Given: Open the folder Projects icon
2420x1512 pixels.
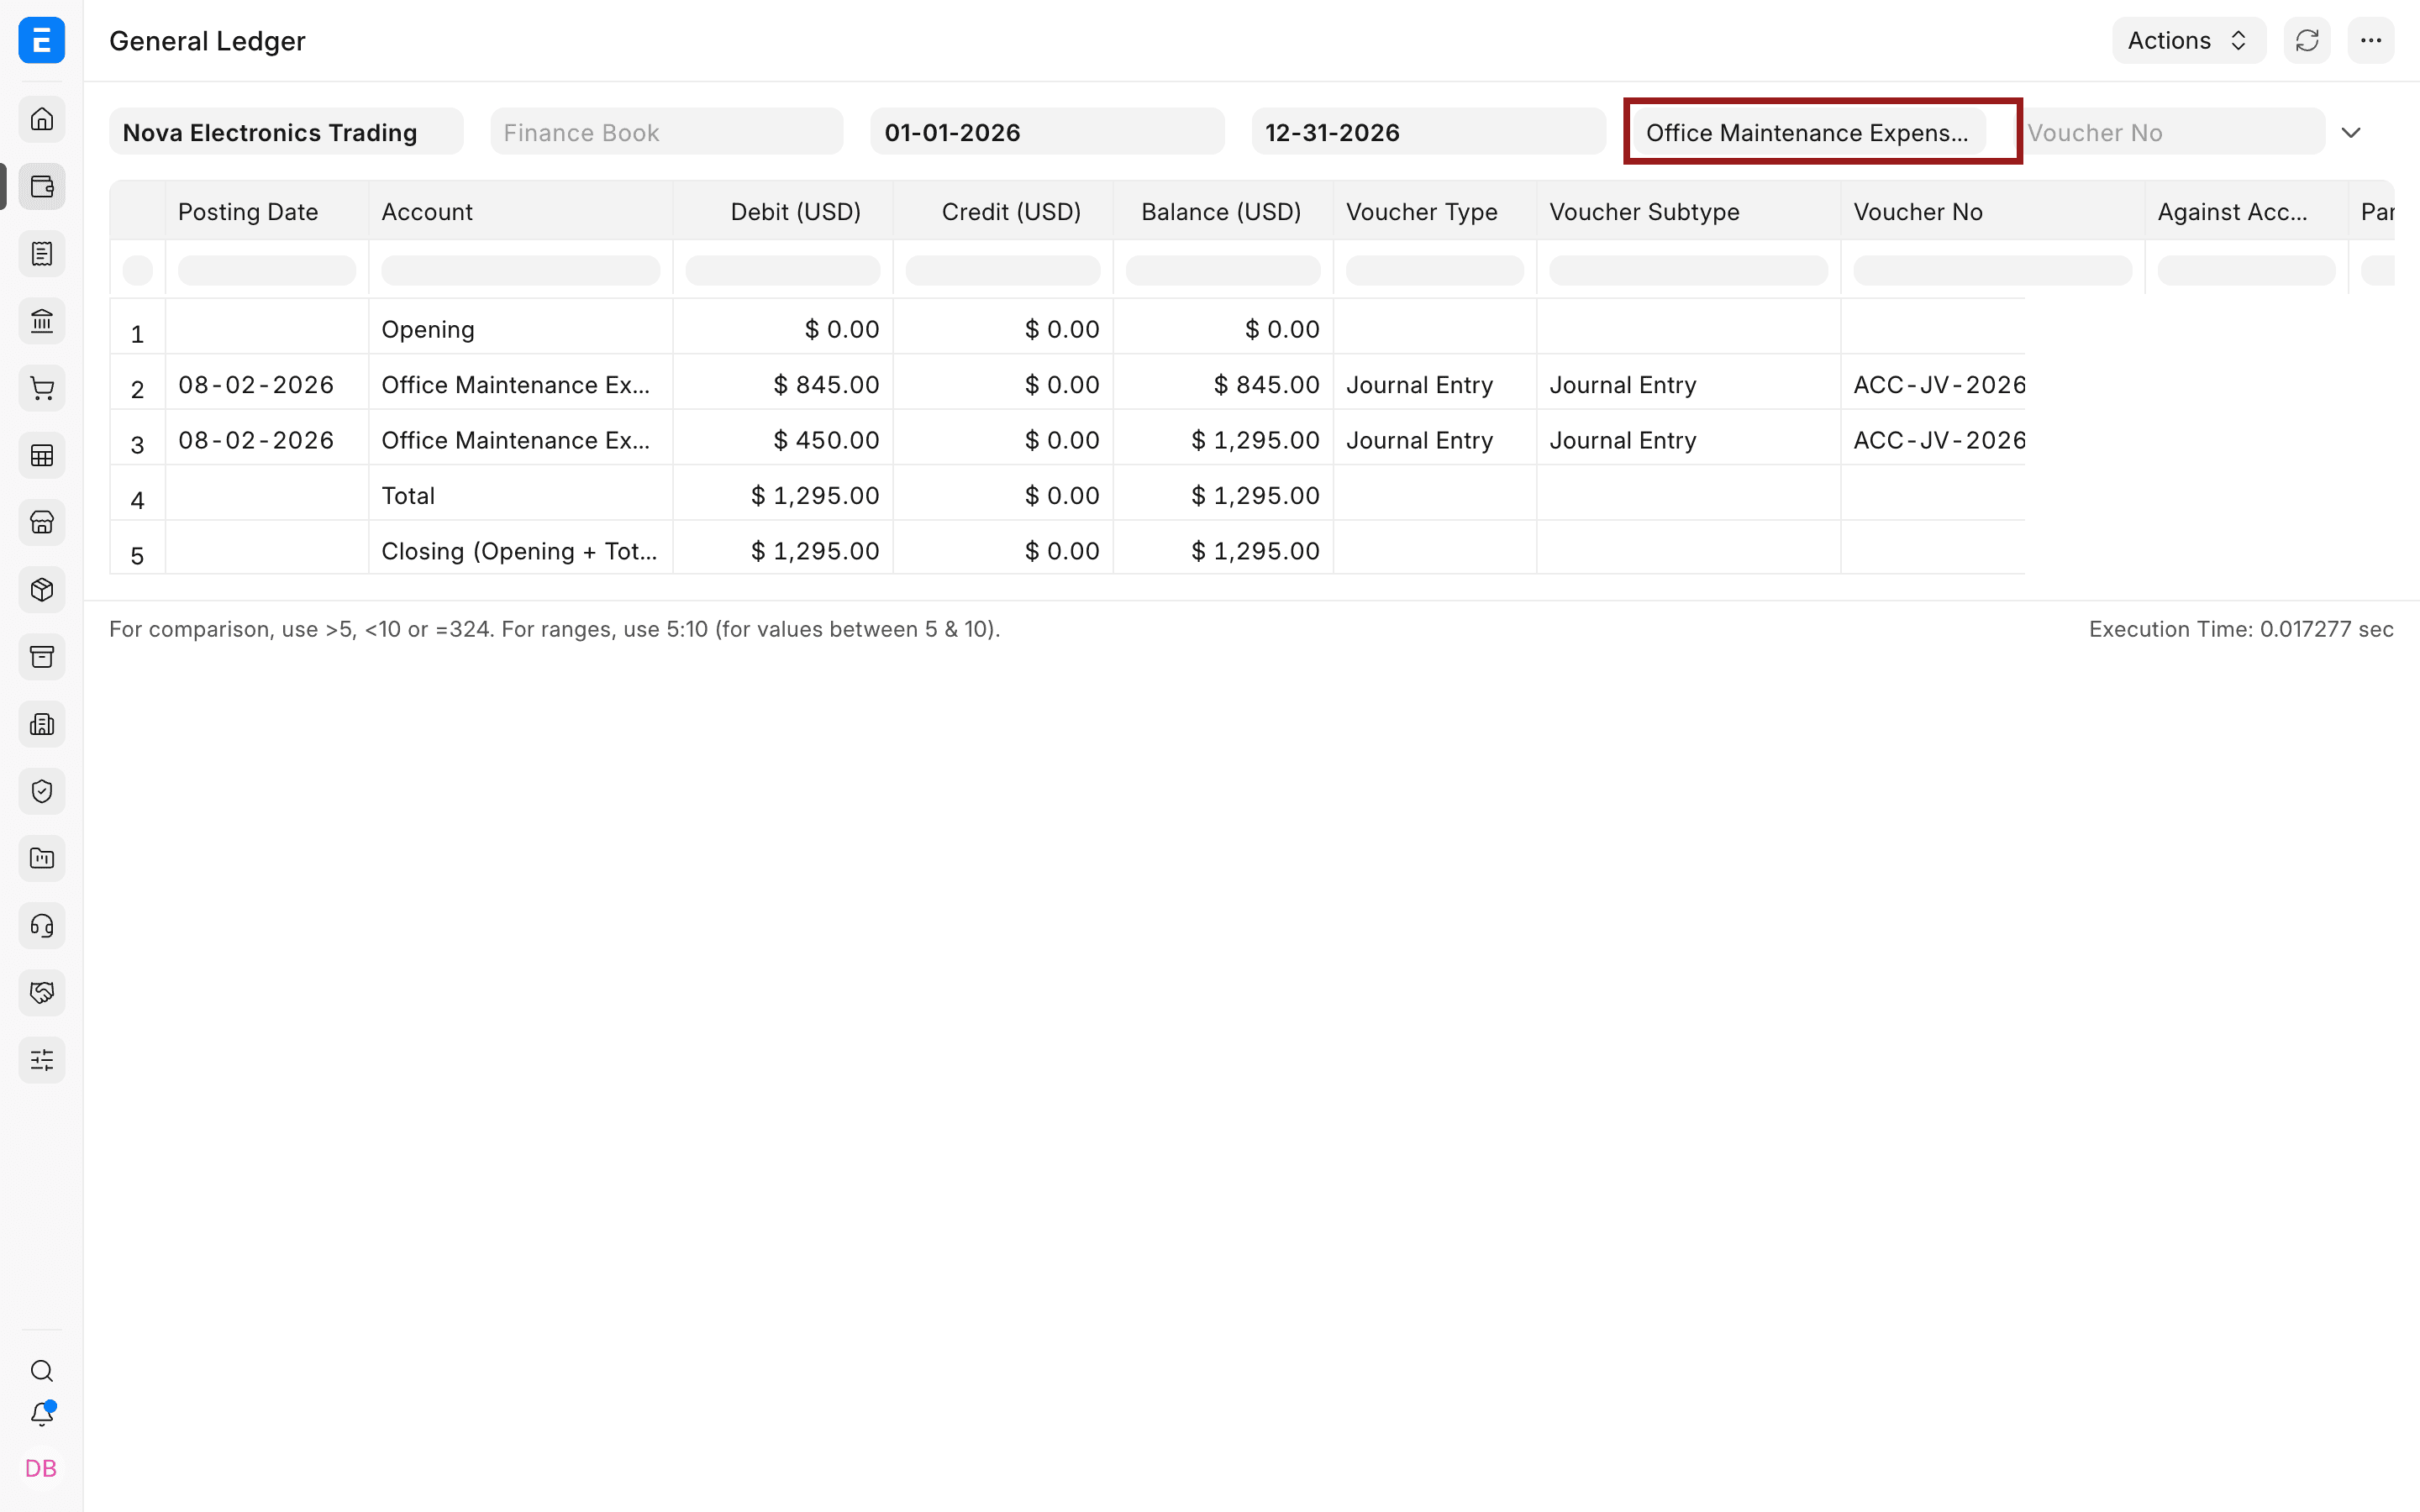Looking at the screenshot, I should click(42, 858).
